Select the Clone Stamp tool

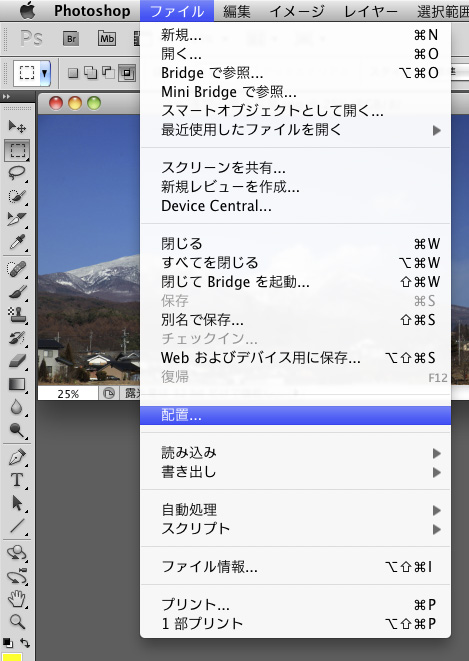click(x=17, y=315)
